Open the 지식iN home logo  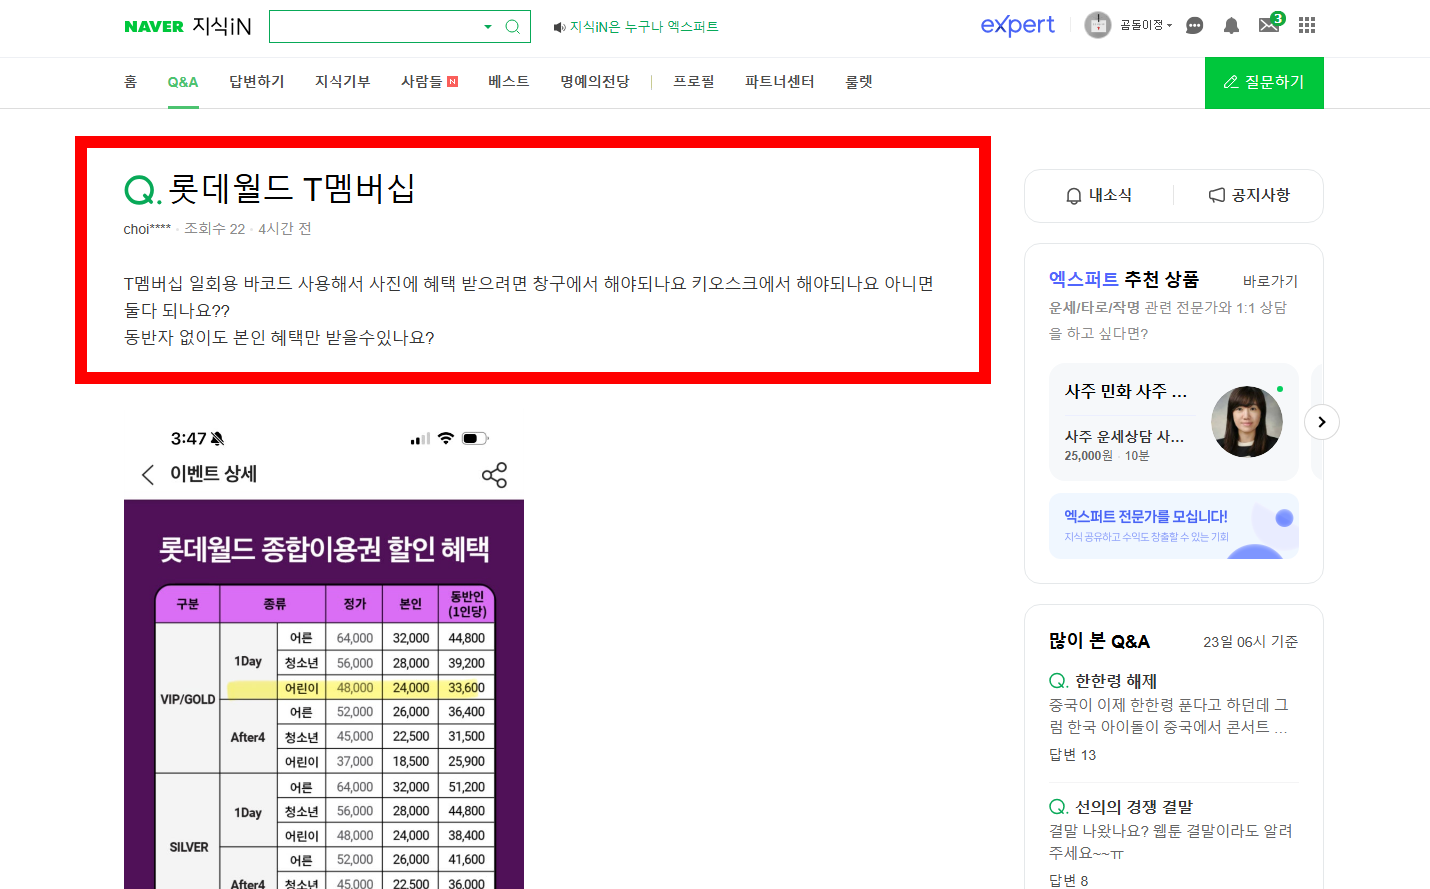pyautogui.click(x=221, y=26)
